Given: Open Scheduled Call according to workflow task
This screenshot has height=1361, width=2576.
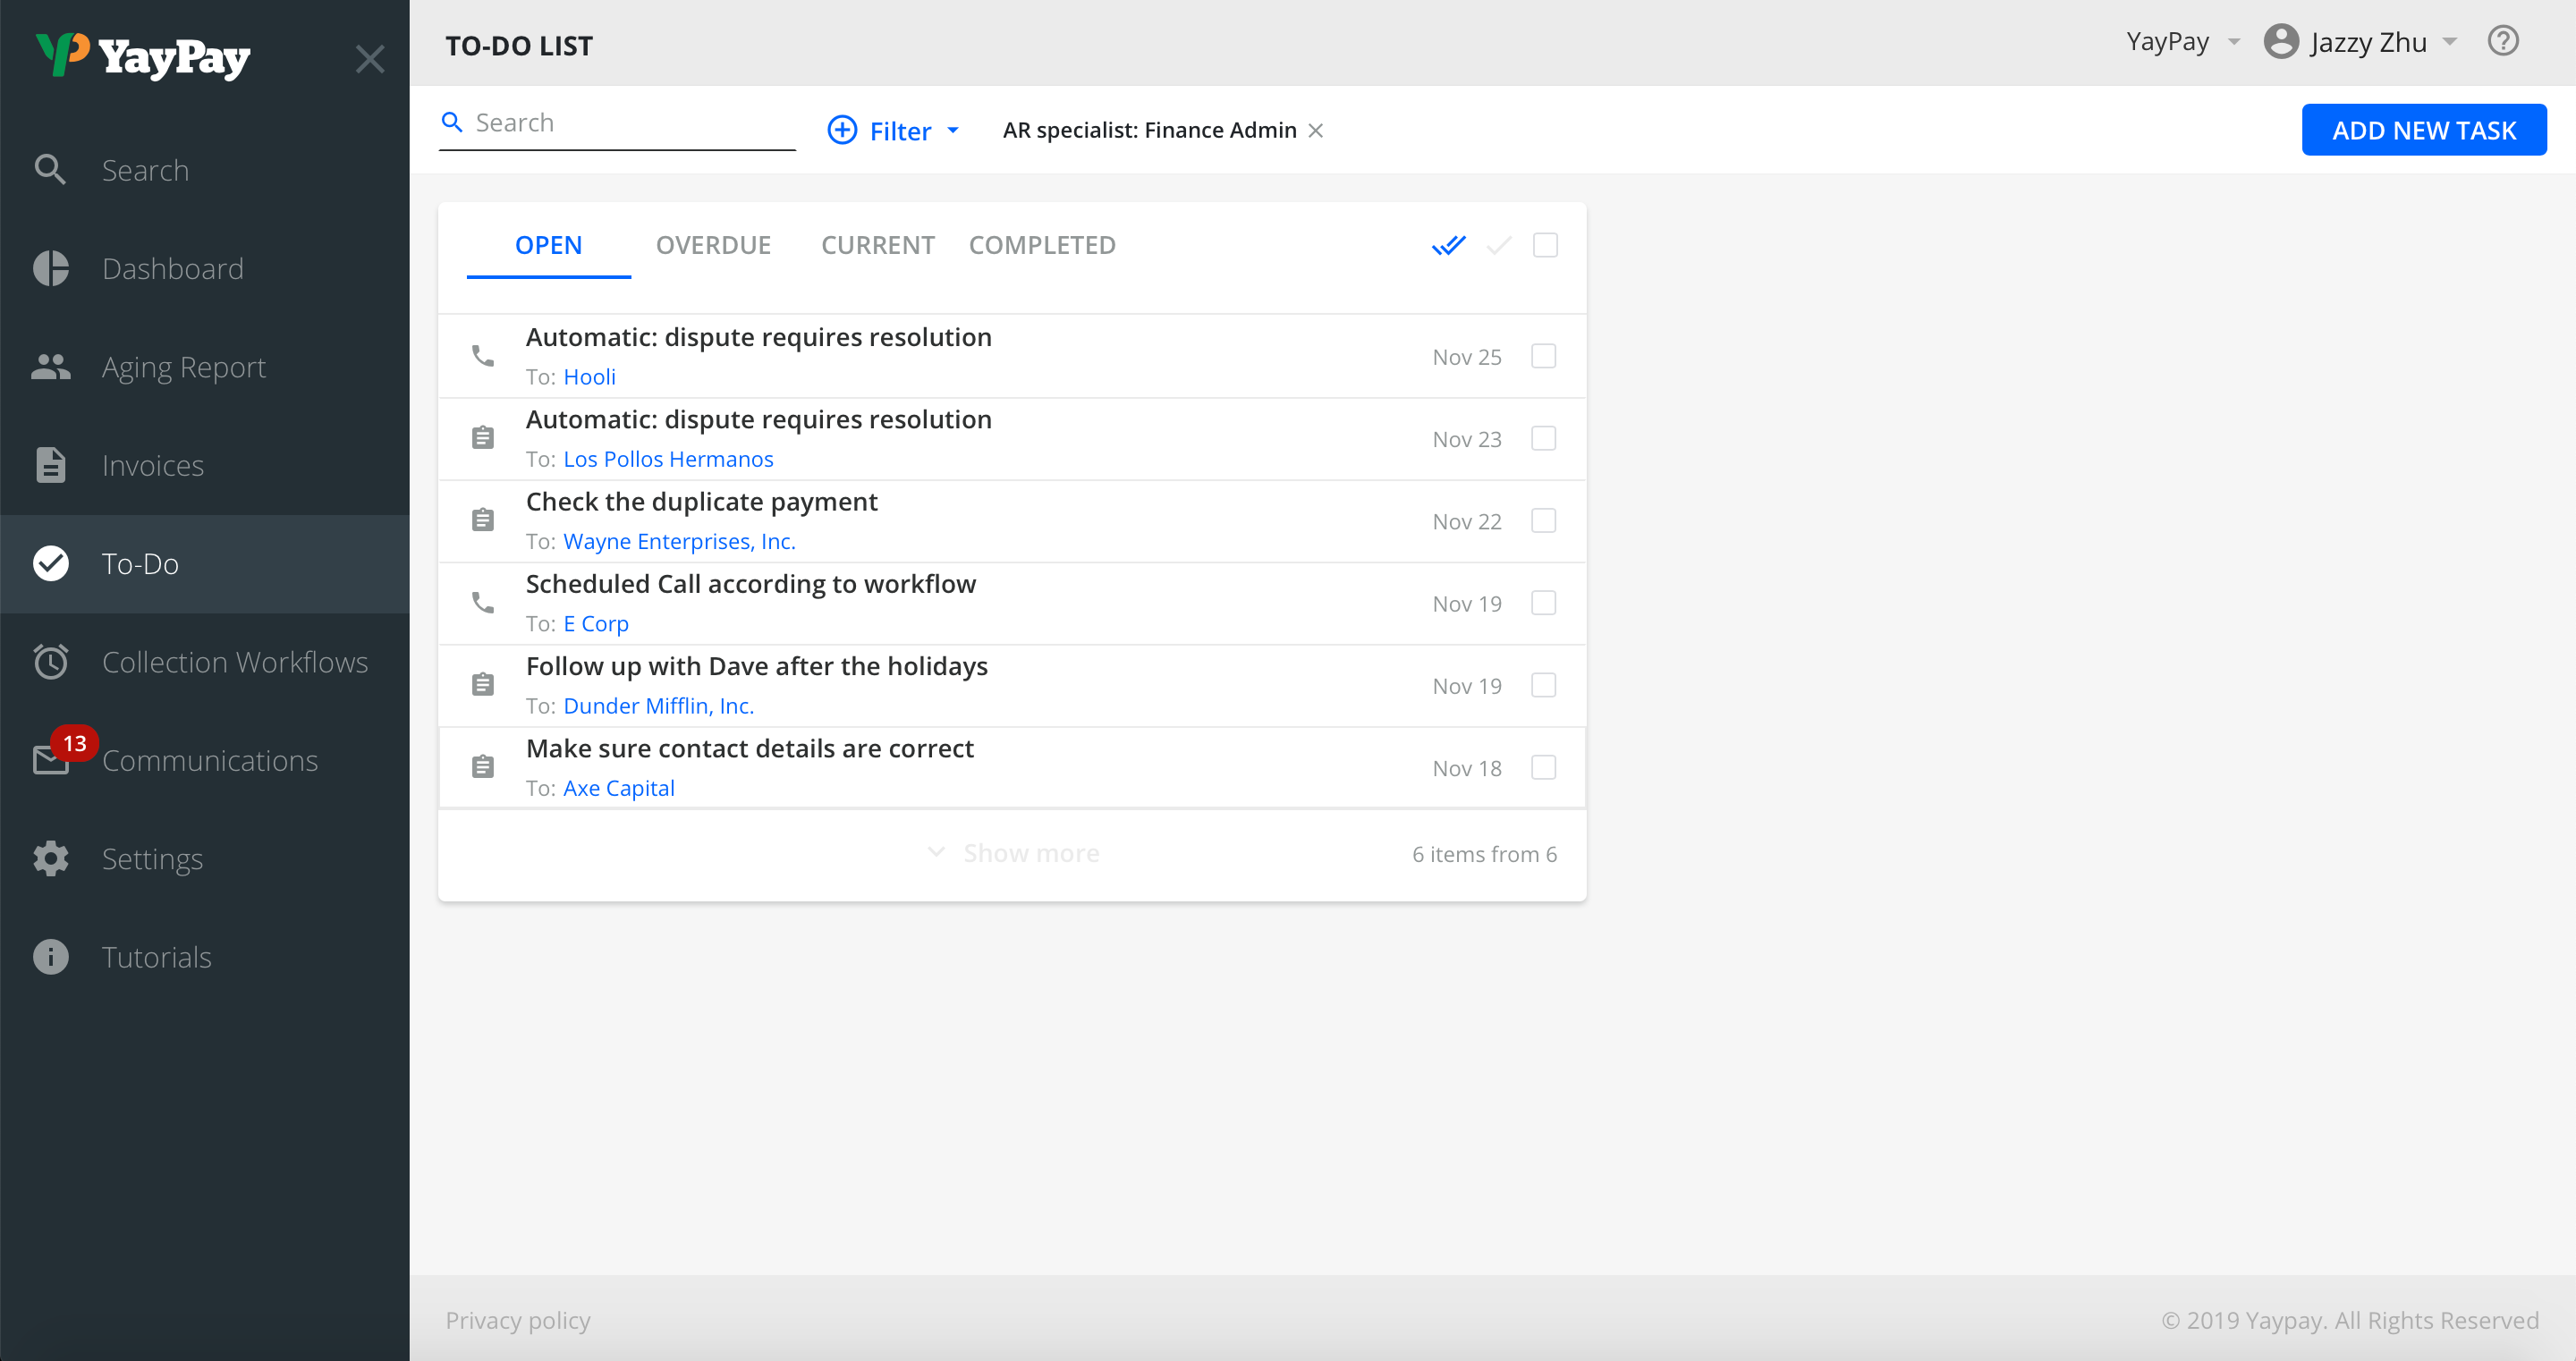Looking at the screenshot, I should pos(751,584).
